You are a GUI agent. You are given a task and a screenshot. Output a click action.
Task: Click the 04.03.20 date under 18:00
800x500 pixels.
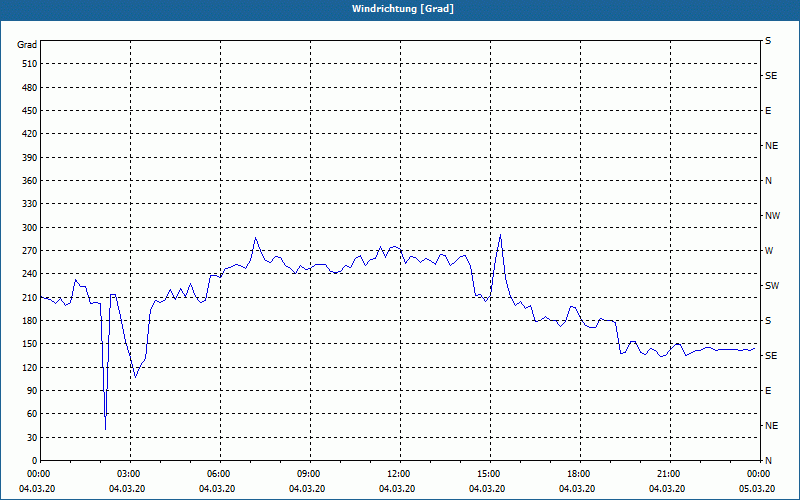tap(577, 489)
